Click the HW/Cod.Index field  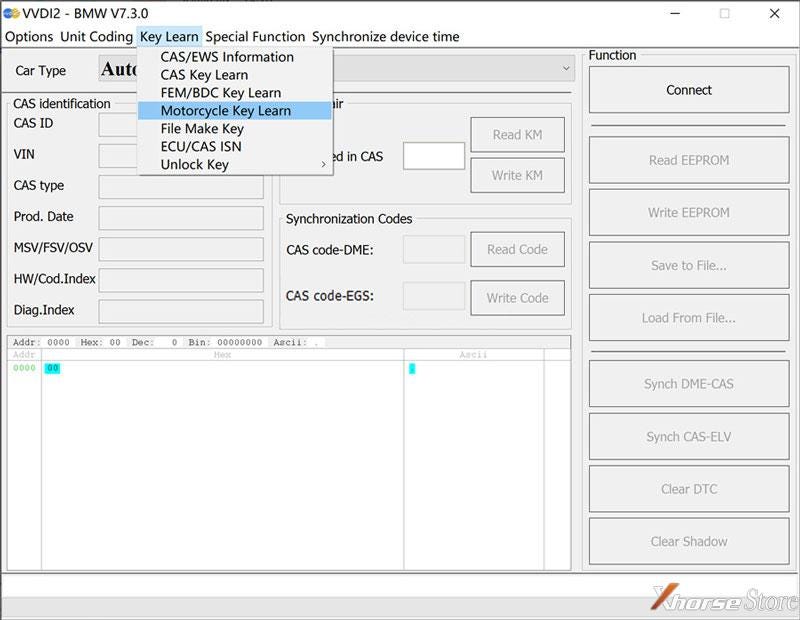click(181, 281)
